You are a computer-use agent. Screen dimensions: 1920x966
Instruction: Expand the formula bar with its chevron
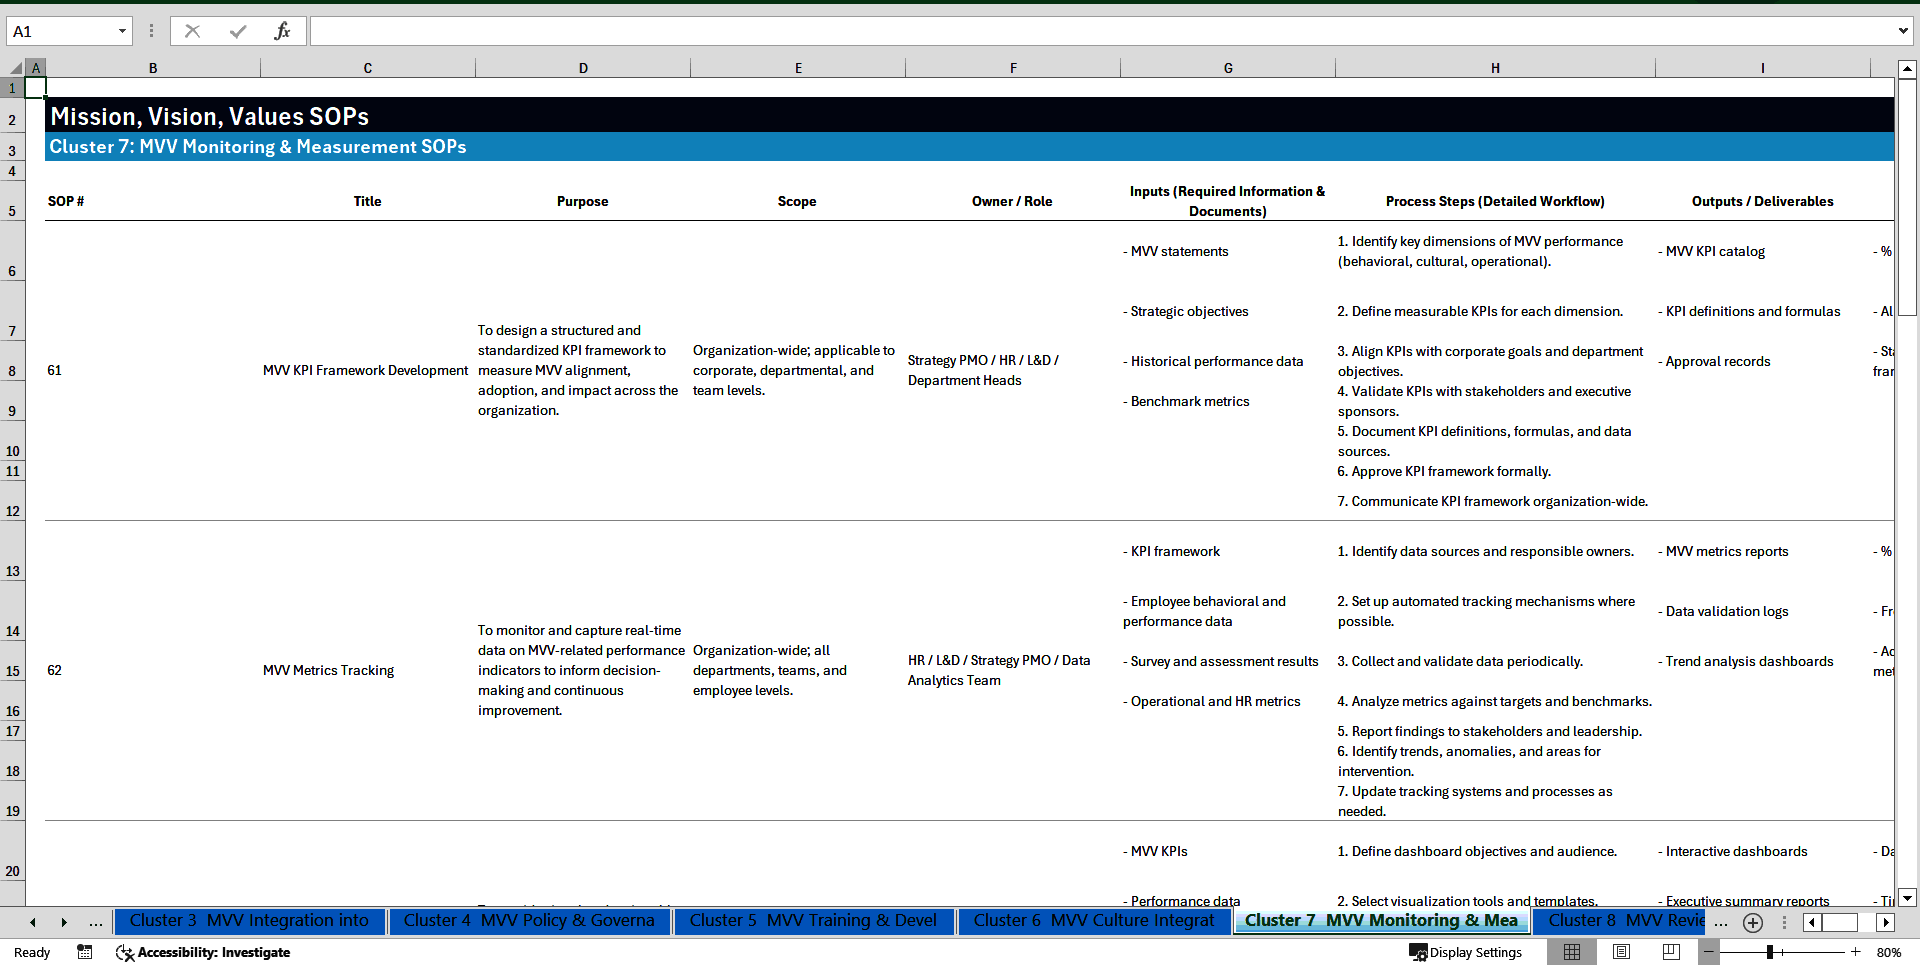point(1905,31)
